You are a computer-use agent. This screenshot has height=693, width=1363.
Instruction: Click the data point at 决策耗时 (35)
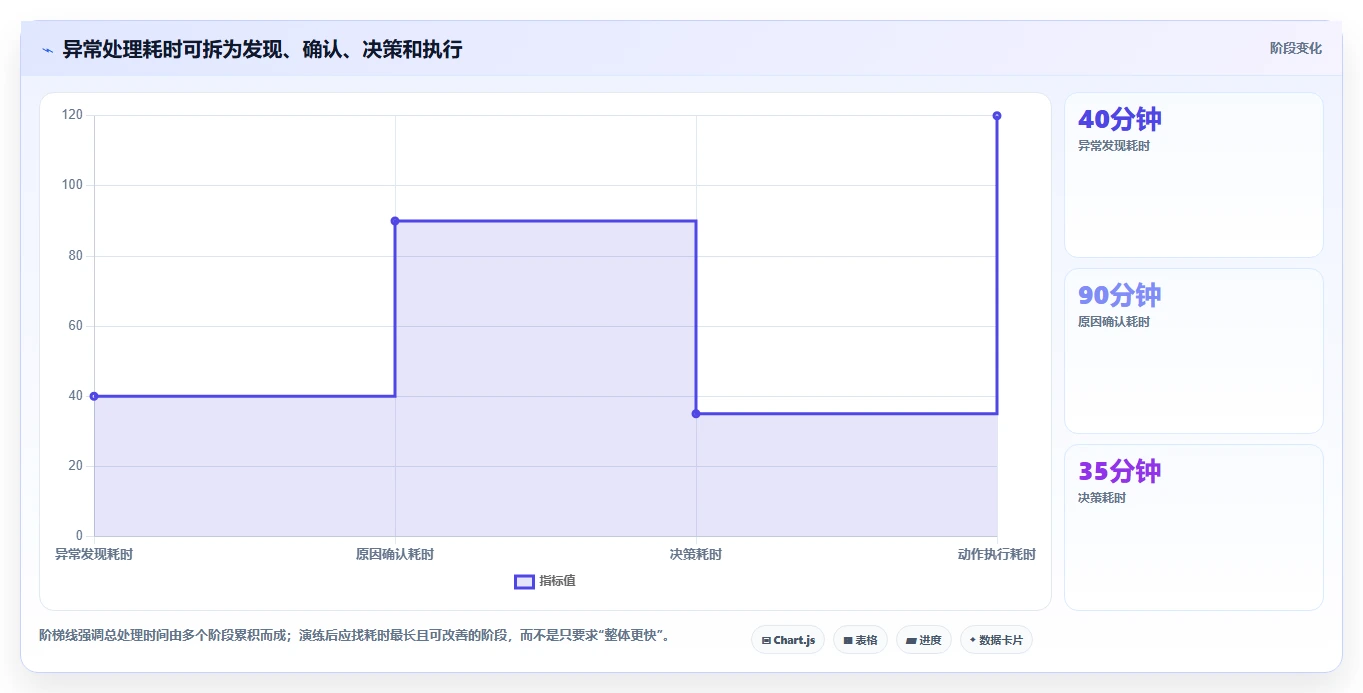696,414
